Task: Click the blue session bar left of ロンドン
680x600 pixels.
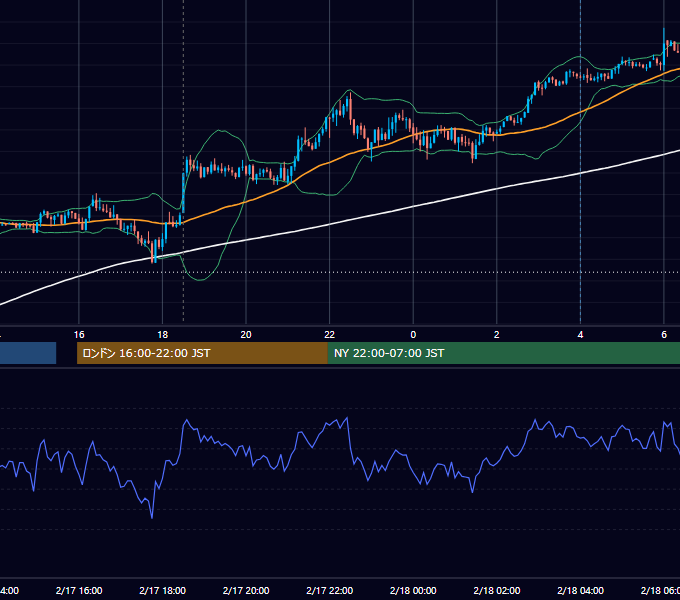Action: (28, 353)
